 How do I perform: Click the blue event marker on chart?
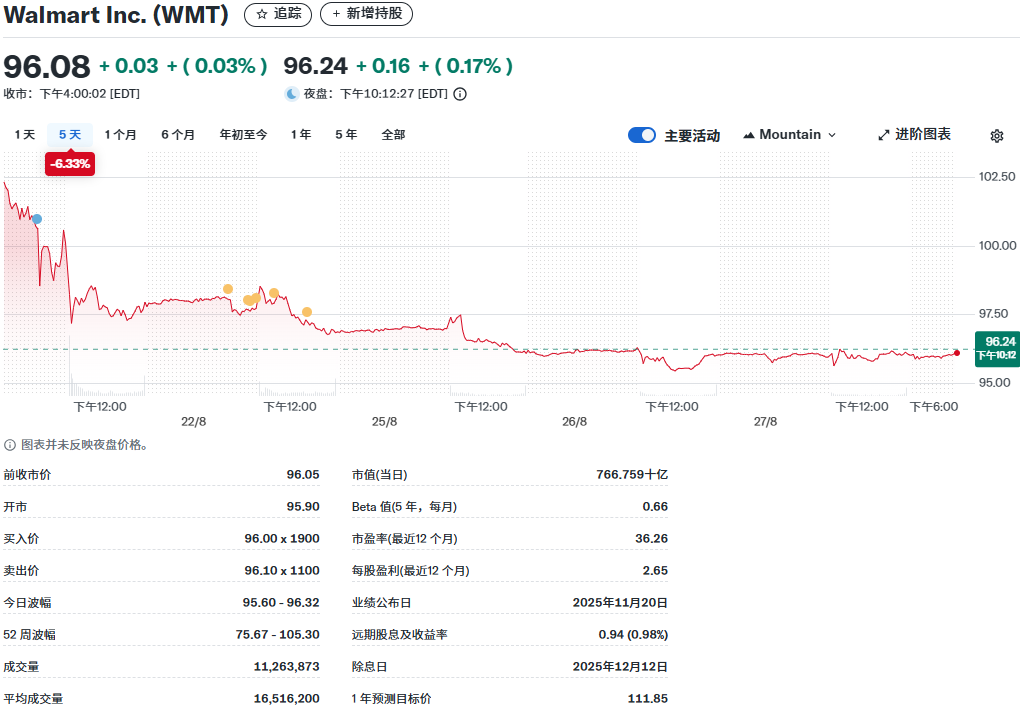point(37,219)
